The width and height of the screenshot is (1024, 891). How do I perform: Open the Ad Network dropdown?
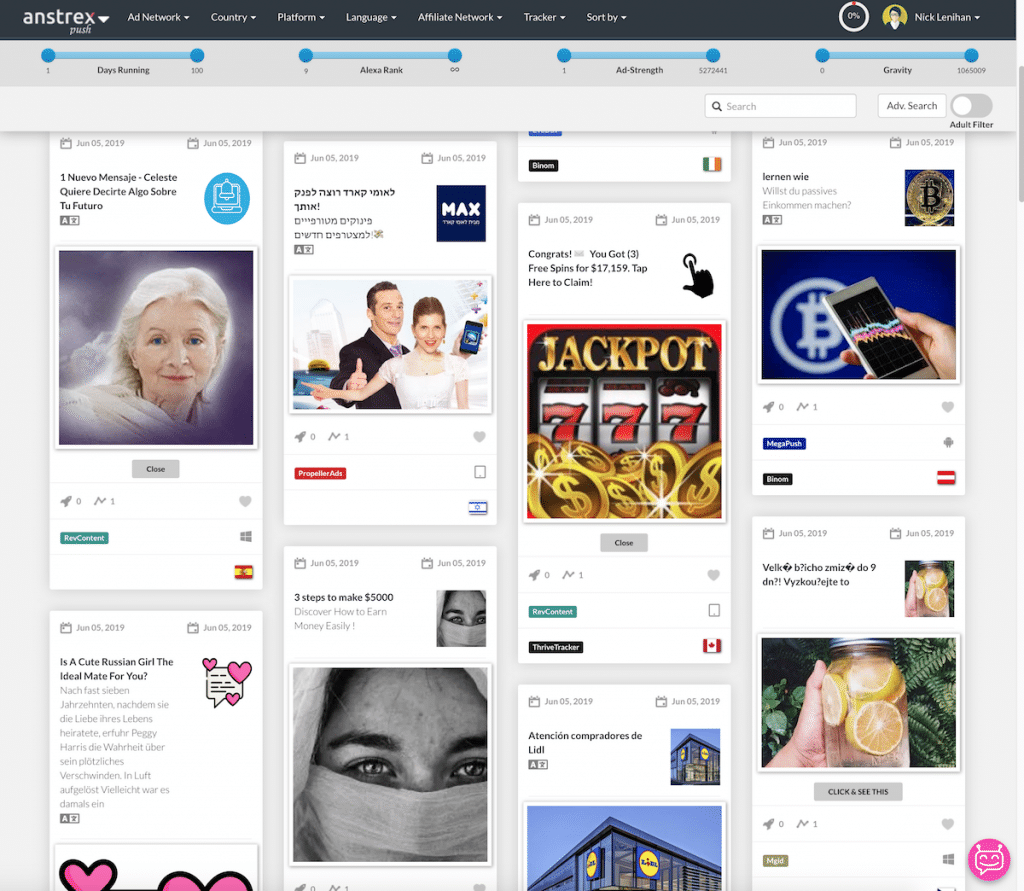(158, 17)
